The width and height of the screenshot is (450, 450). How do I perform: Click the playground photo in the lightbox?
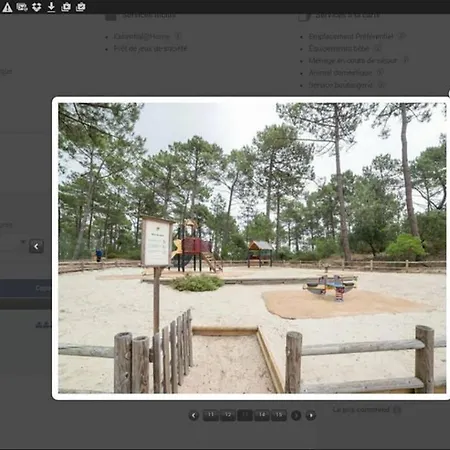tap(252, 248)
